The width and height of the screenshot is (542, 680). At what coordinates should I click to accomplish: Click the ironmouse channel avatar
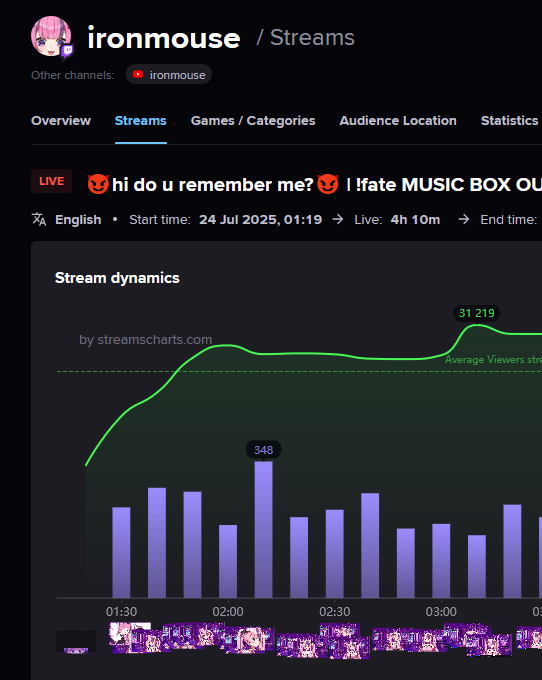pos(51,36)
